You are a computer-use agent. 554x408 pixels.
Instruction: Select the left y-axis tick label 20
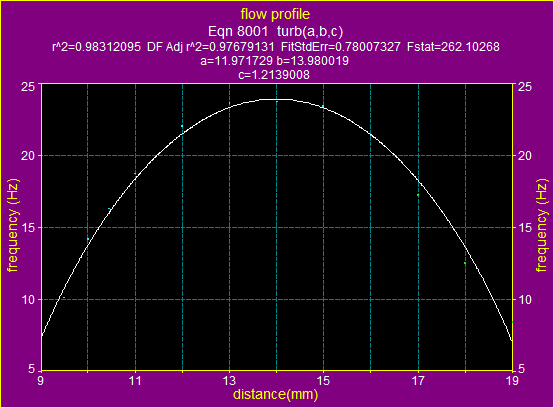28,155
